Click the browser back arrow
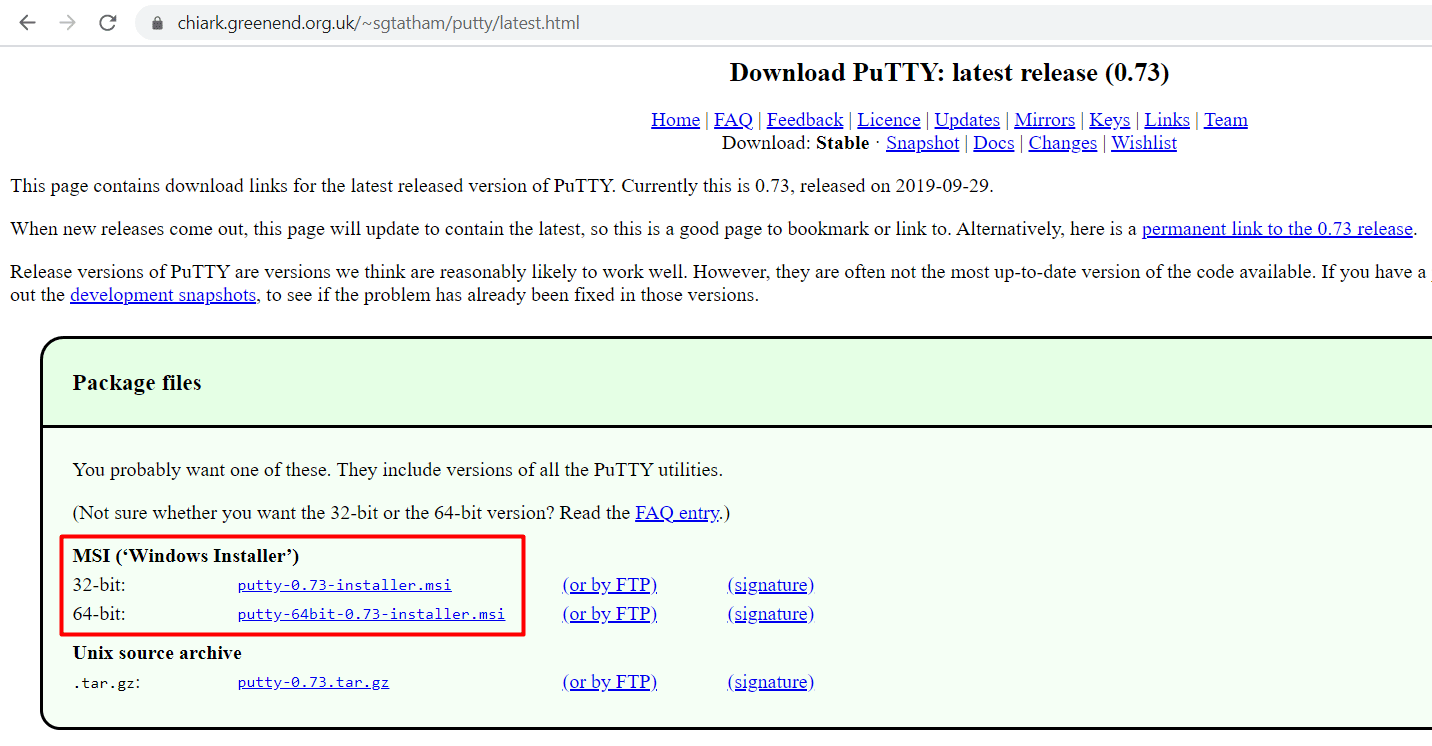The width and height of the screenshot is (1432, 746). coord(27,22)
